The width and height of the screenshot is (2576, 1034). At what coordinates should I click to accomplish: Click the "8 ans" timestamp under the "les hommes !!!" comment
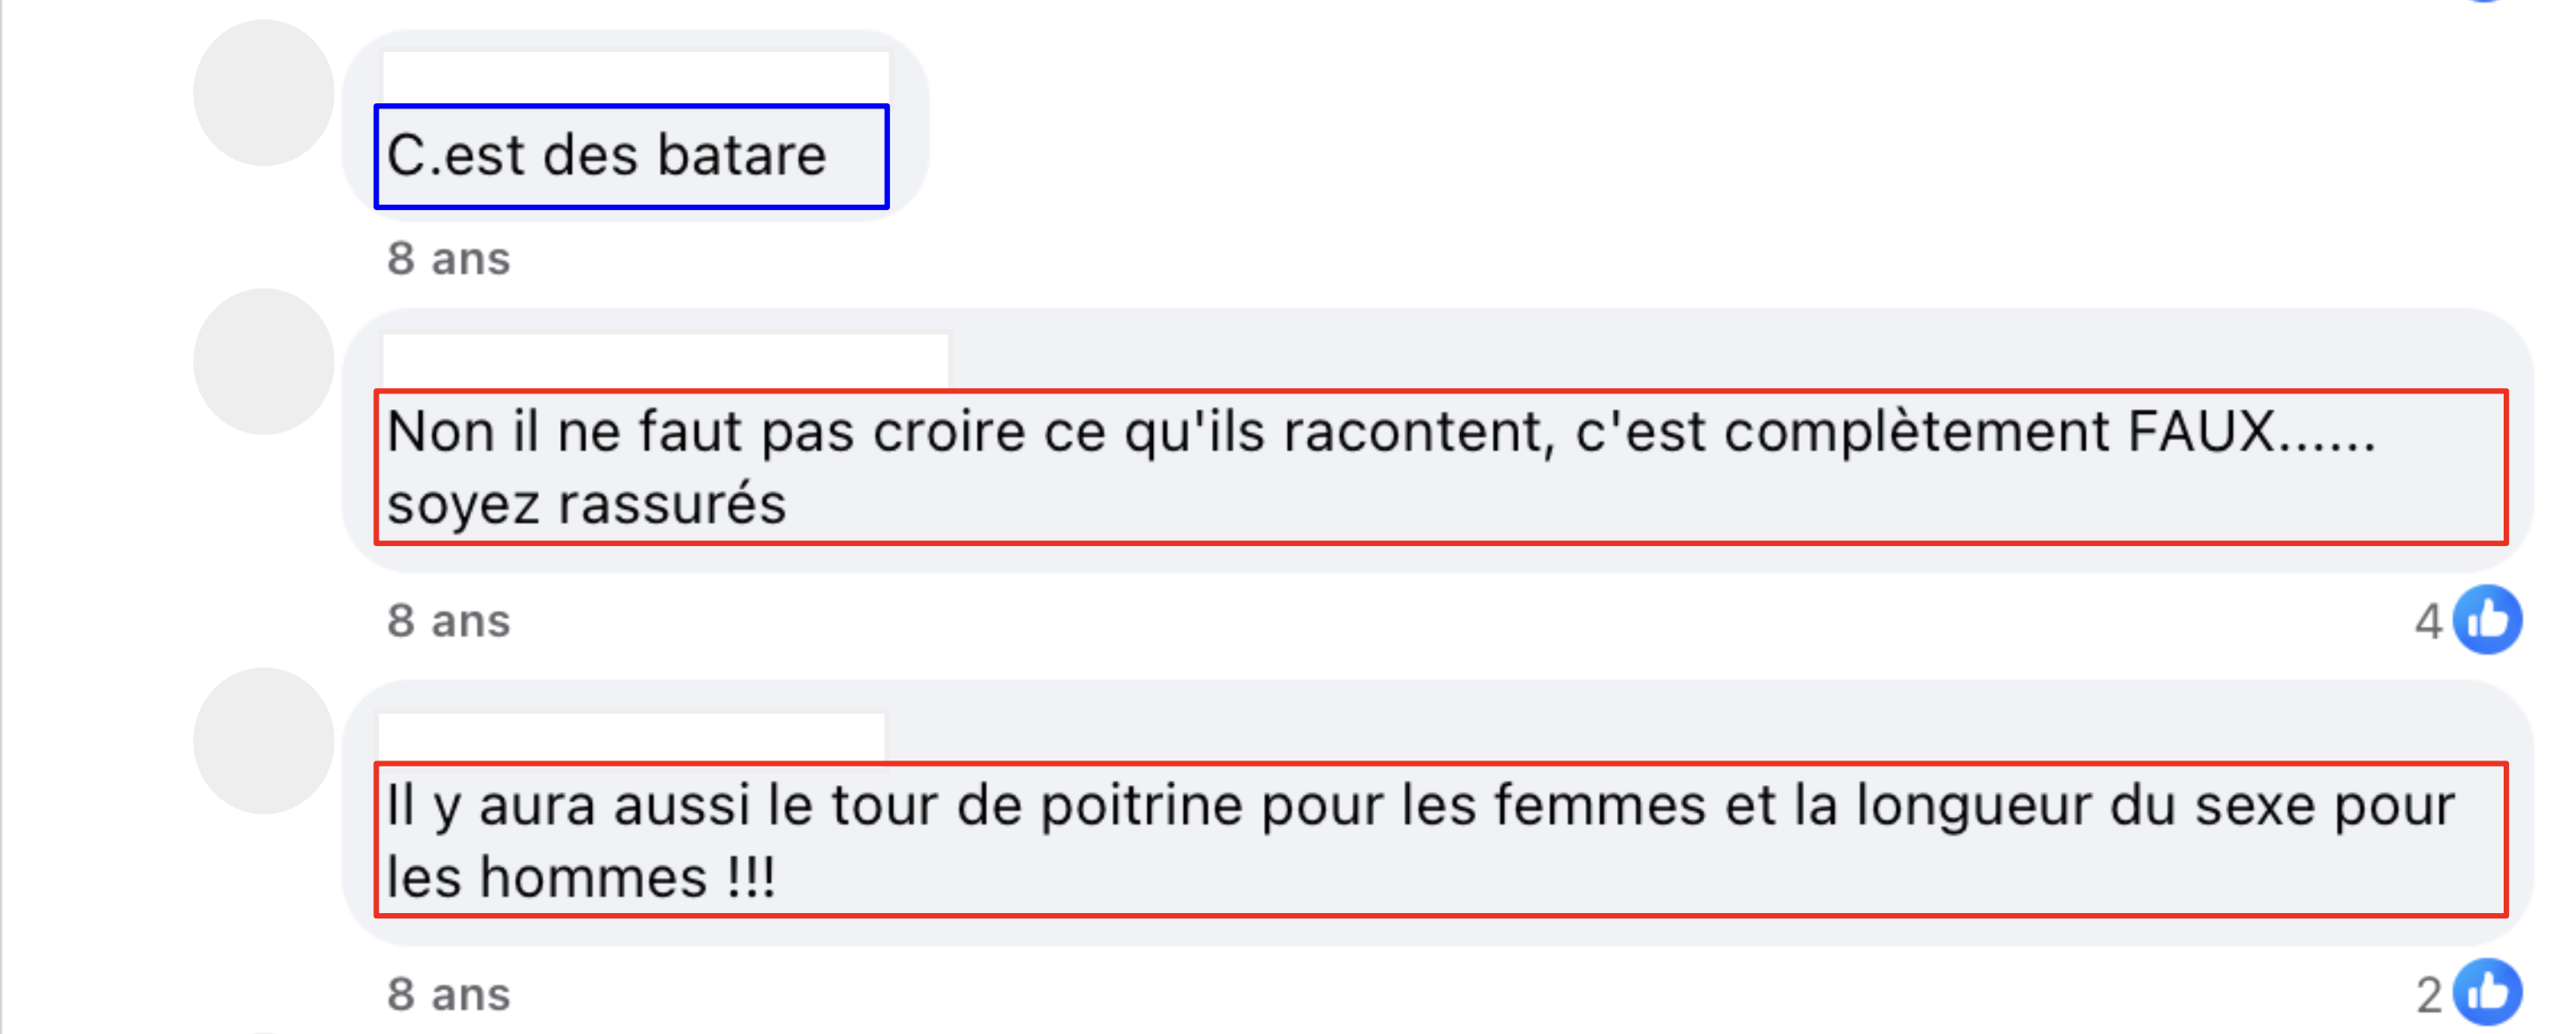tap(449, 995)
